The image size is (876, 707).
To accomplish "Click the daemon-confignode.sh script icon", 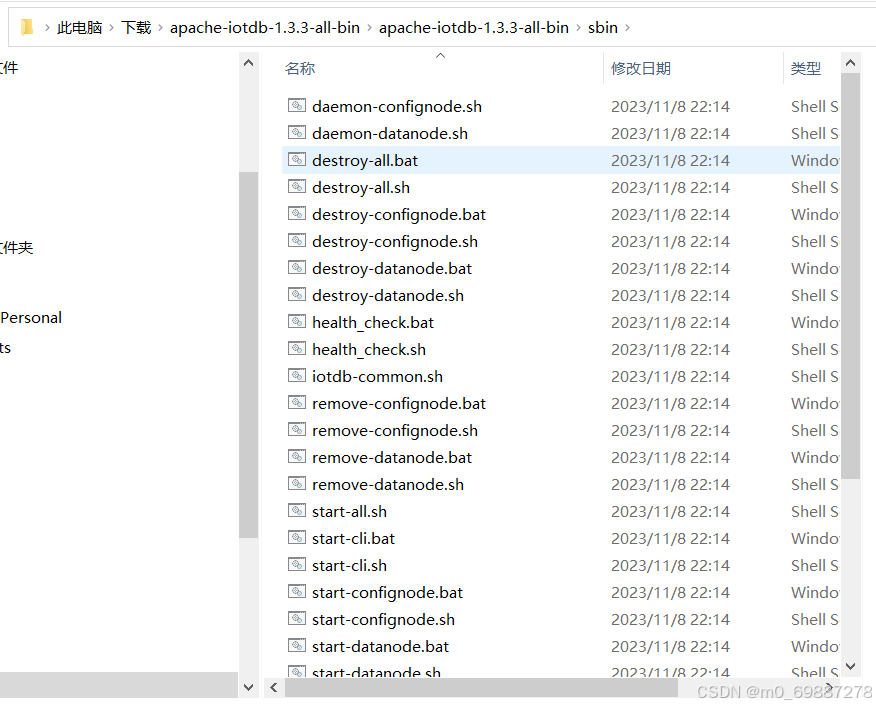I will pyautogui.click(x=296, y=105).
